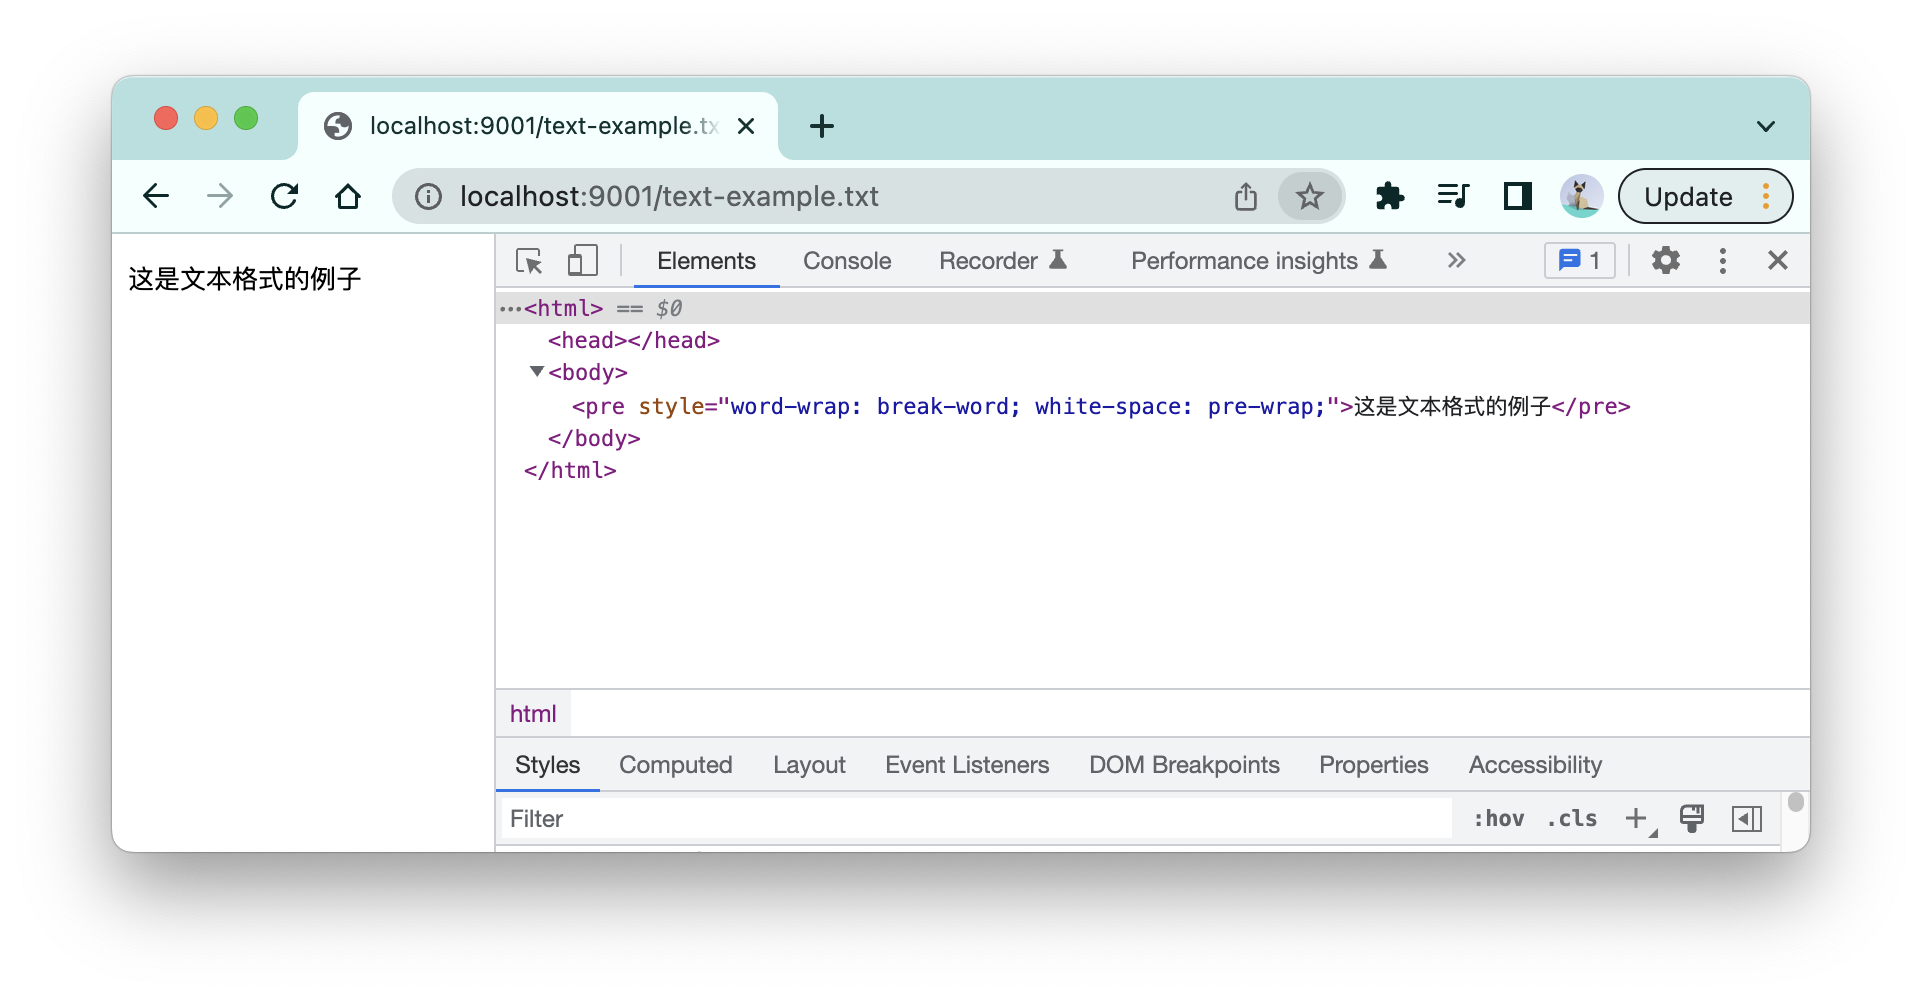Add a new style rule

click(1637, 819)
